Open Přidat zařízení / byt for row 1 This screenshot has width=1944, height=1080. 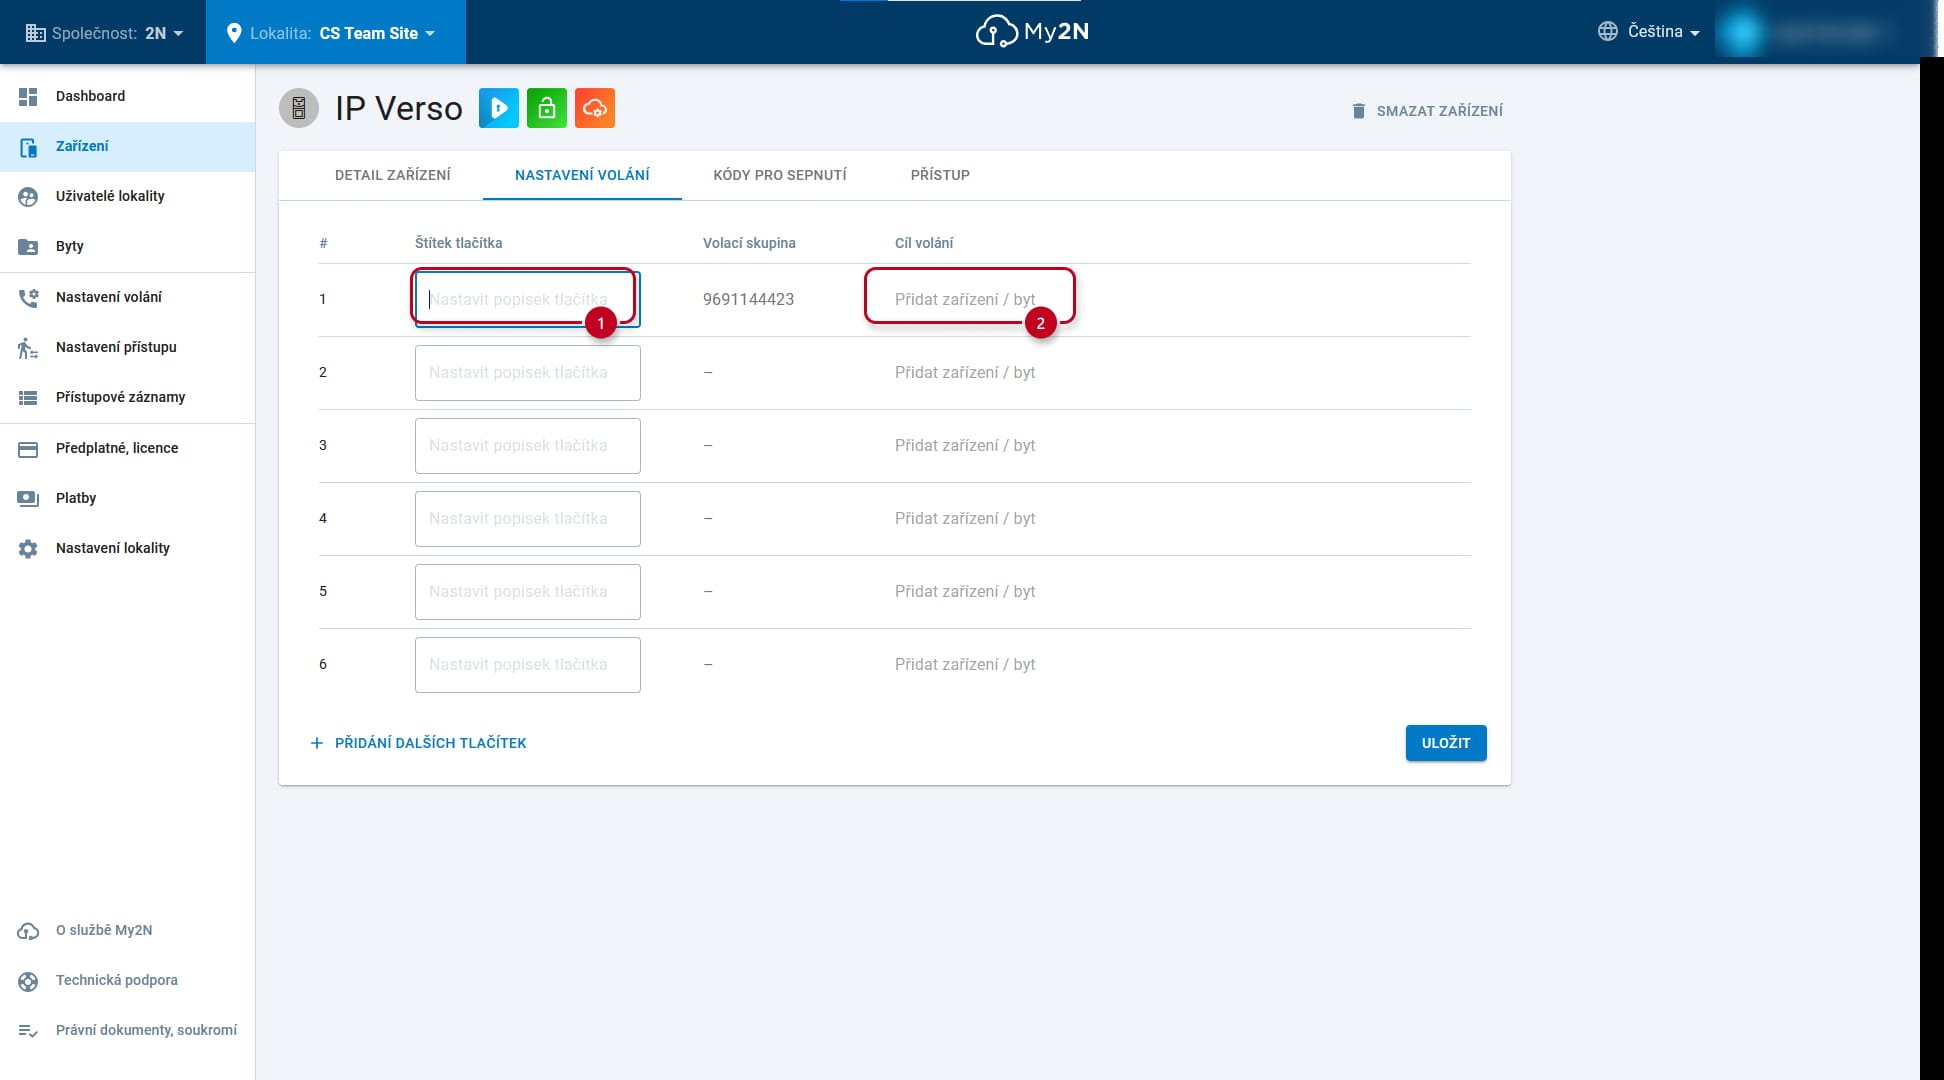click(965, 300)
